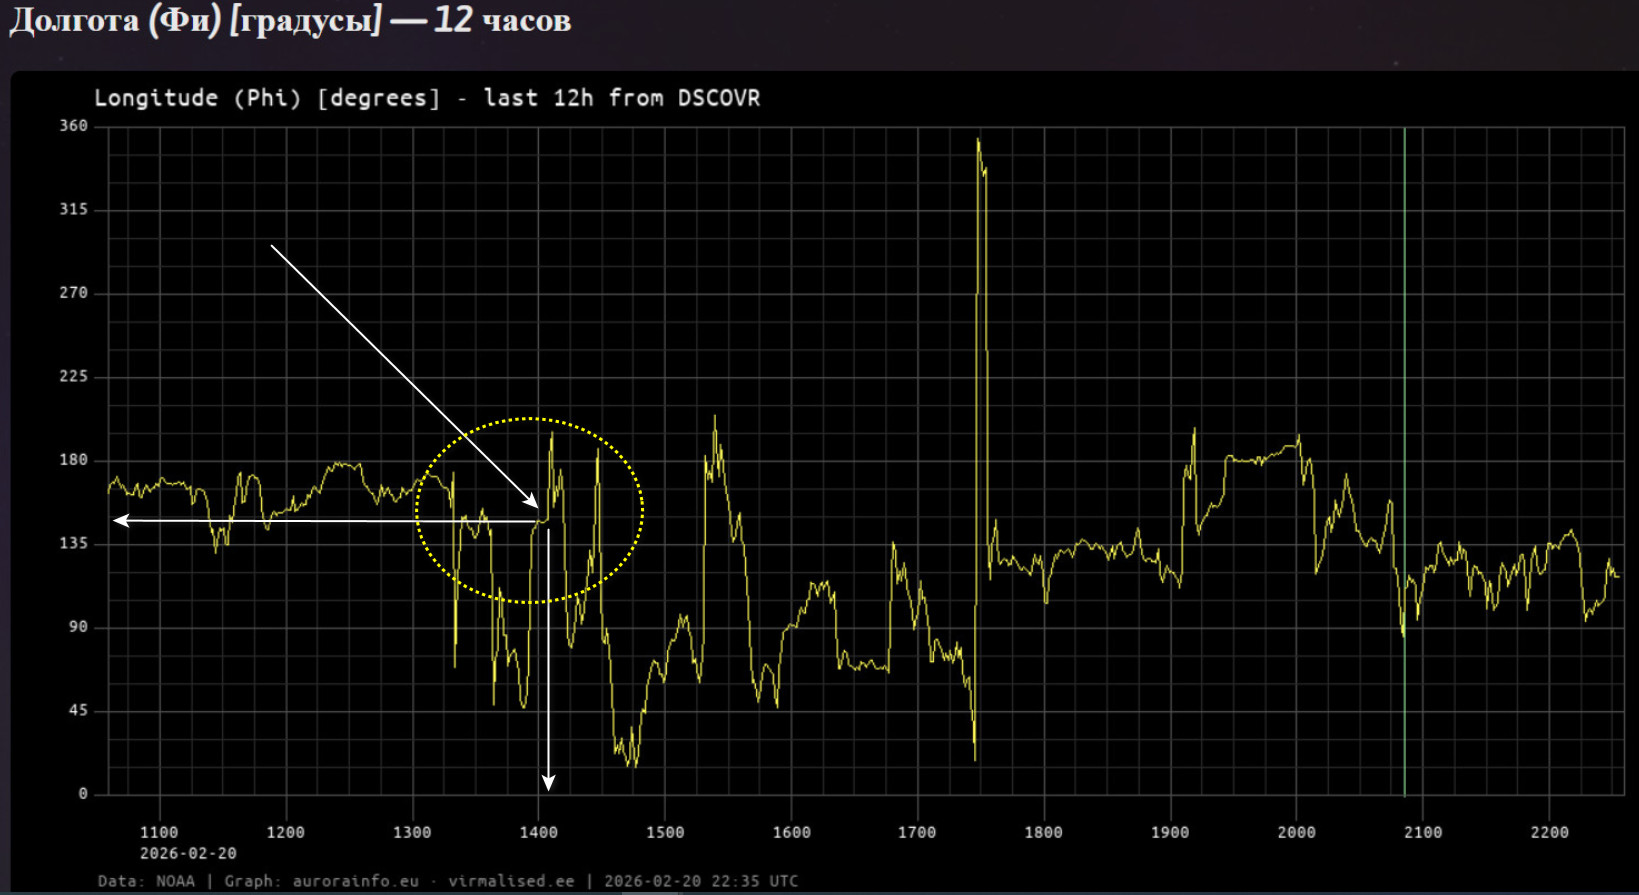
Task: Select the 1800 time axis label
Action: (x=1043, y=832)
